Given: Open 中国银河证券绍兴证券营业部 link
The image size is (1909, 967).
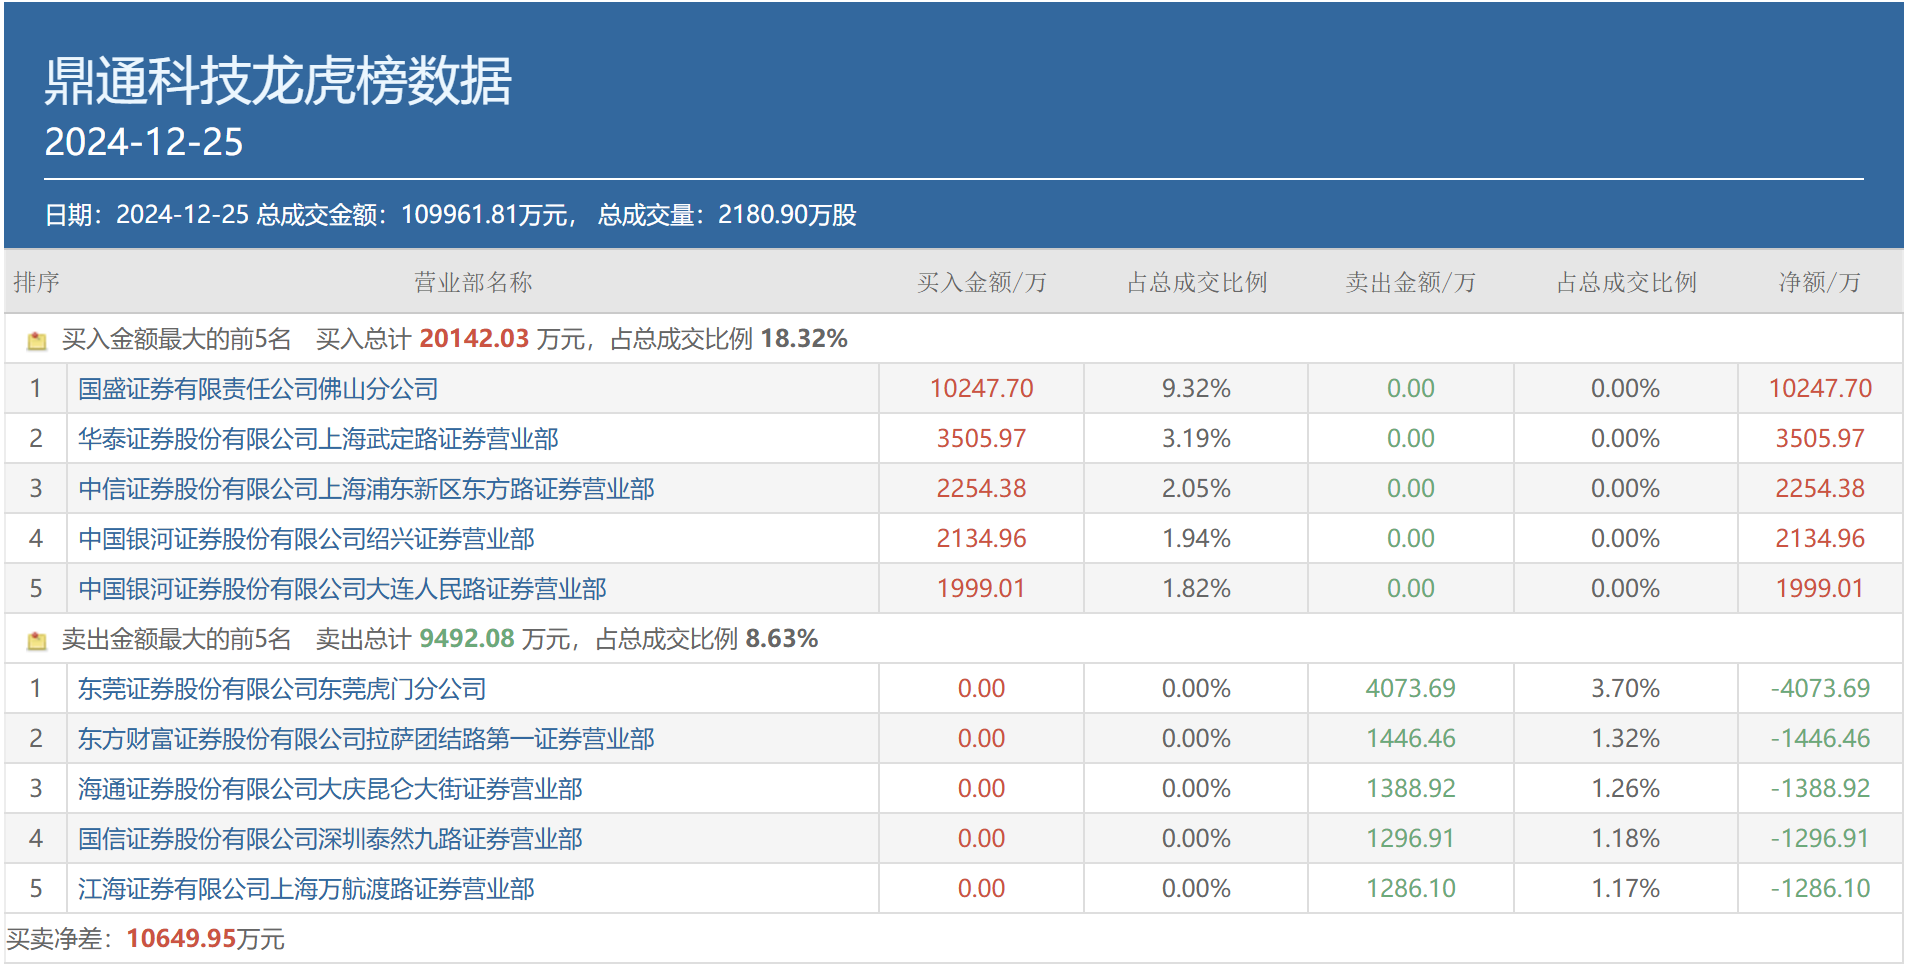Looking at the screenshot, I should pos(306,539).
